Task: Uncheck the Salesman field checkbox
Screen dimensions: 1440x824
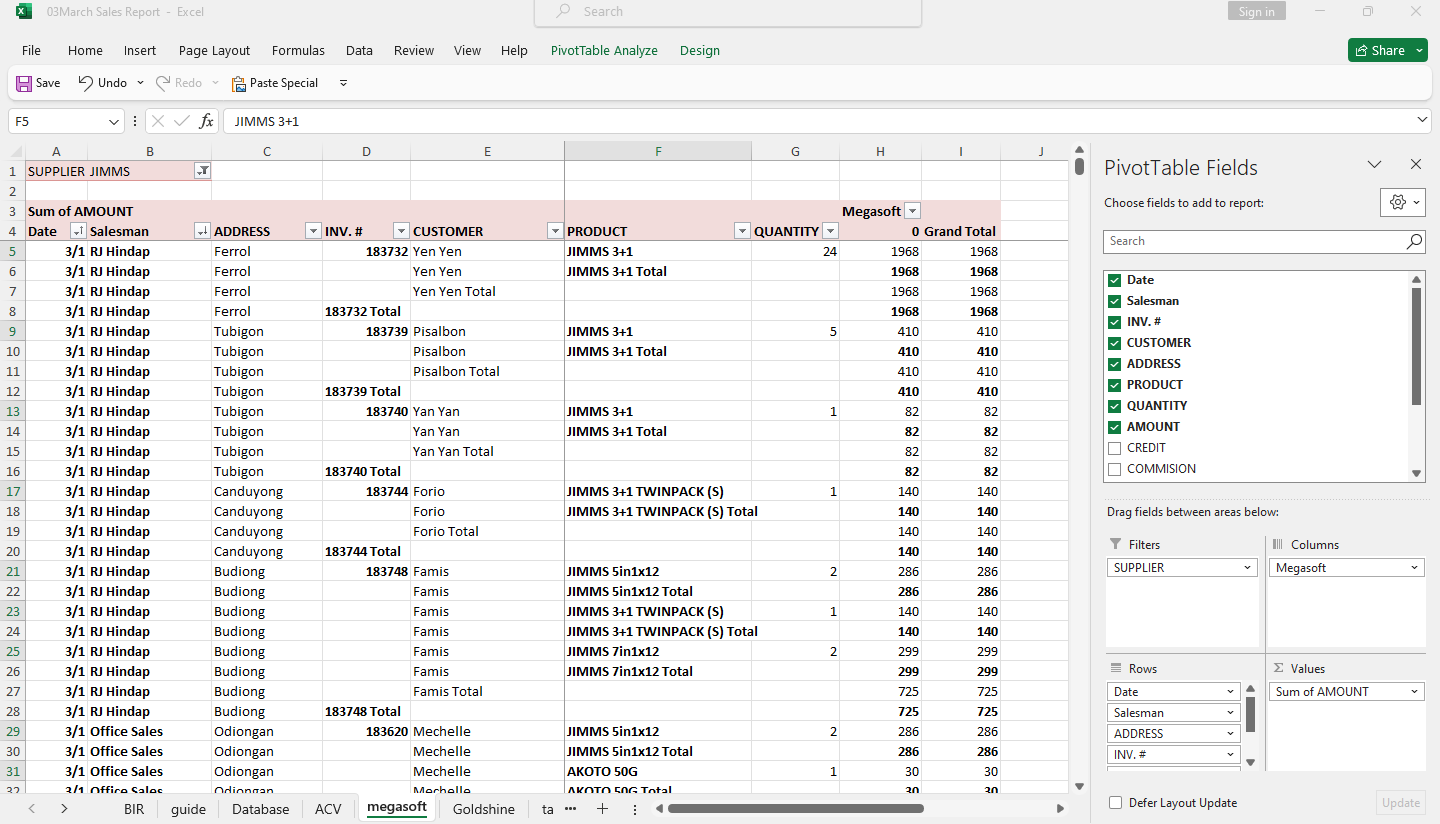Action: pos(1114,301)
